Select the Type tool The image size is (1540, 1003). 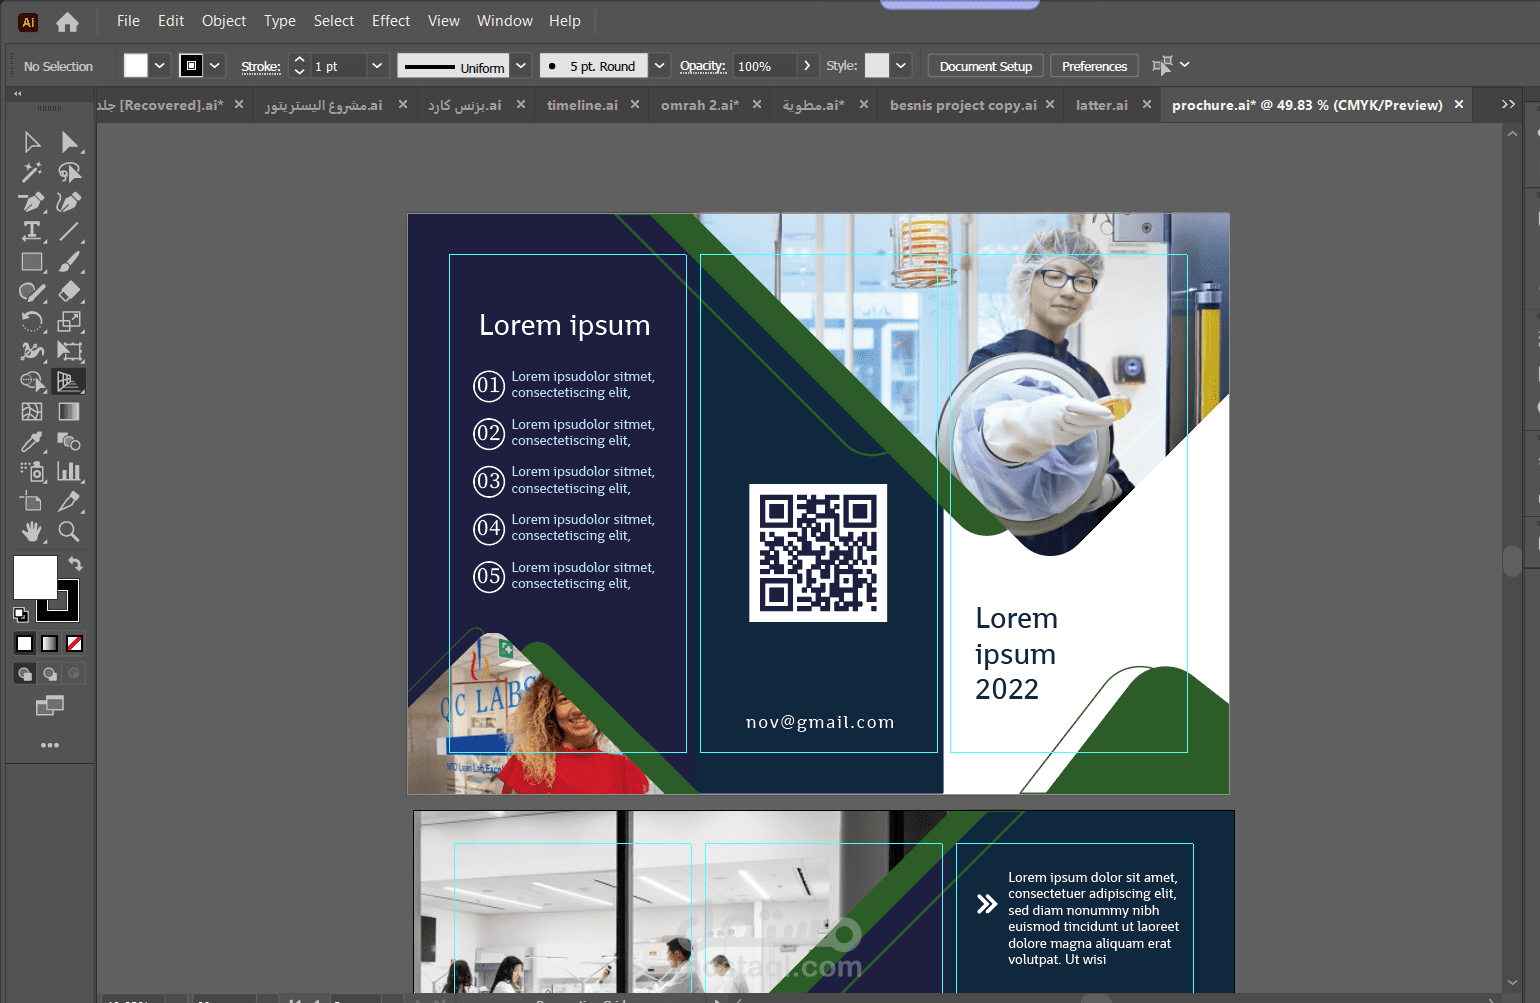coord(32,232)
